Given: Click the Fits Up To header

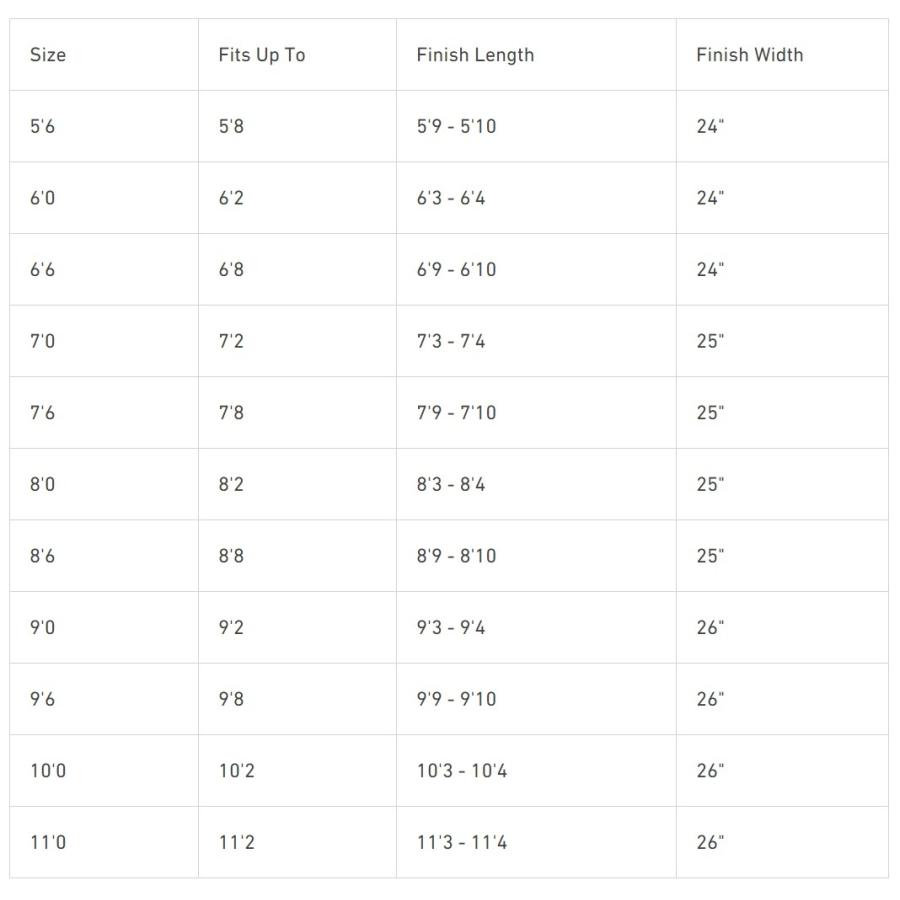Looking at the screenshot, I should coord(261,55).
